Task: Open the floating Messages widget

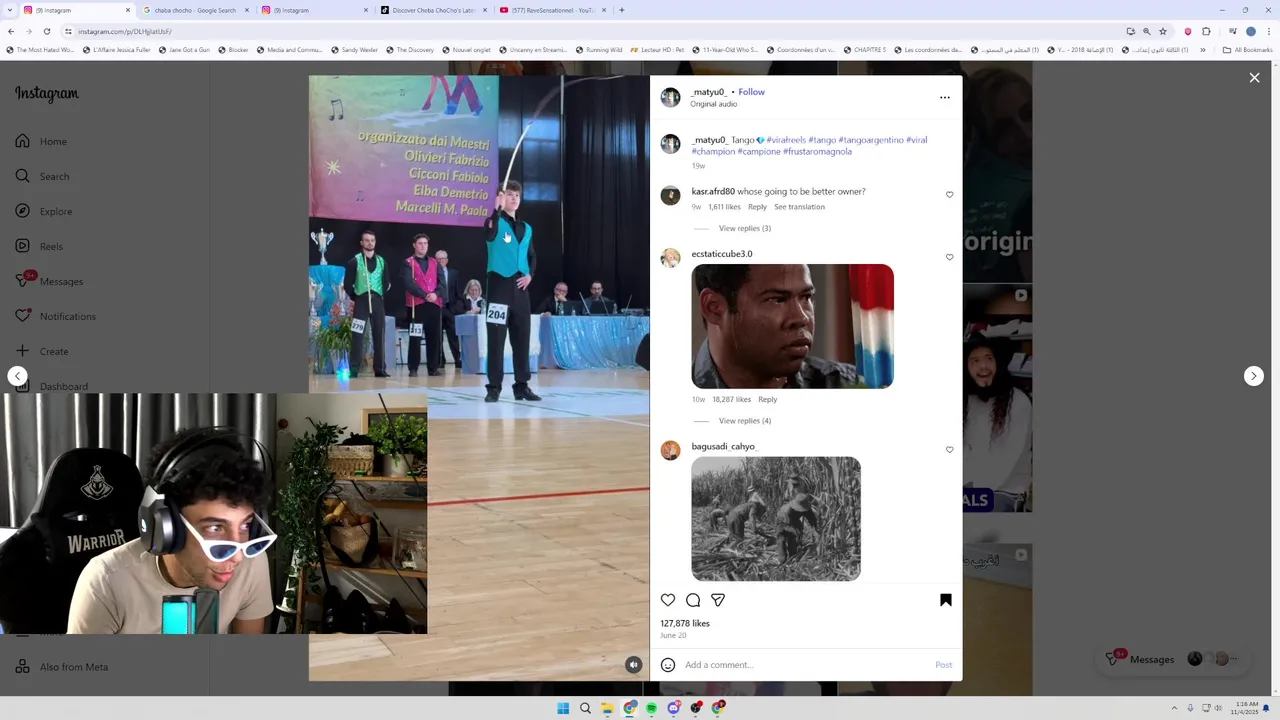Action: point(1173,659)
